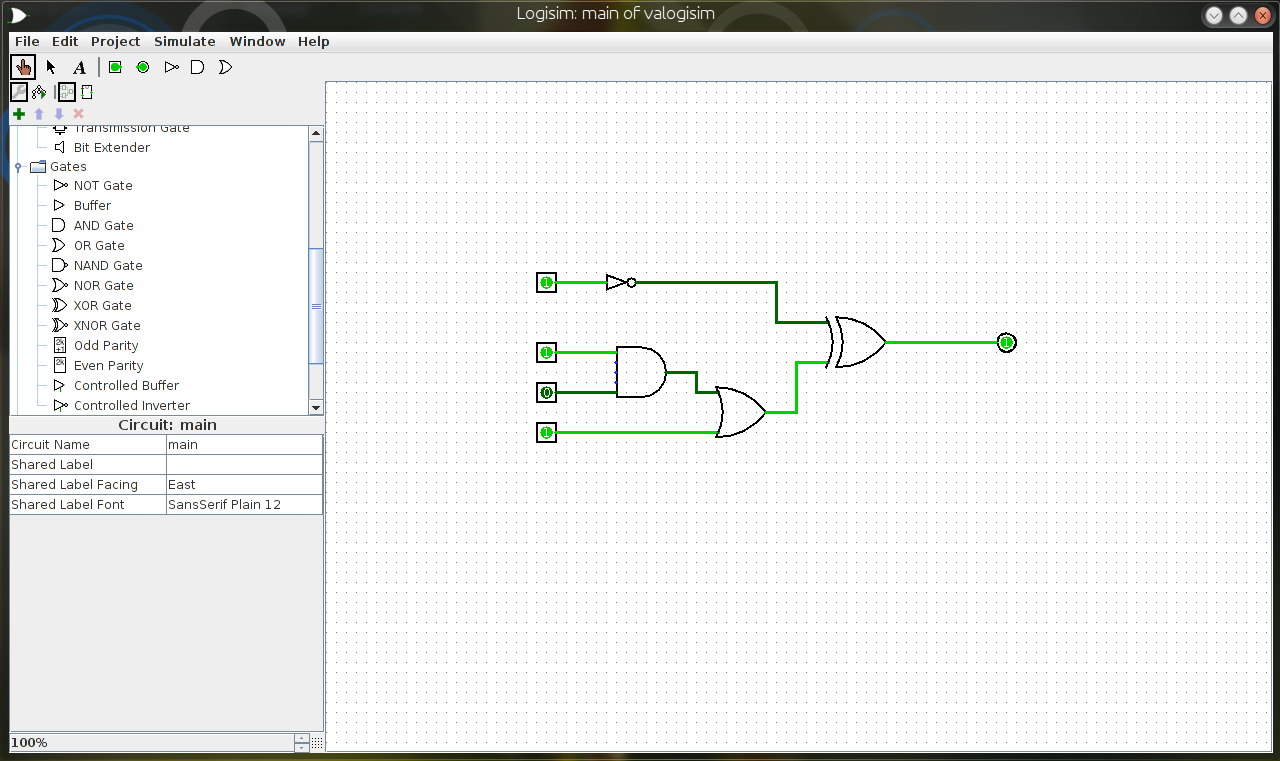
Task: Select XNOR Gate in the tree
Action: (107, 325)
